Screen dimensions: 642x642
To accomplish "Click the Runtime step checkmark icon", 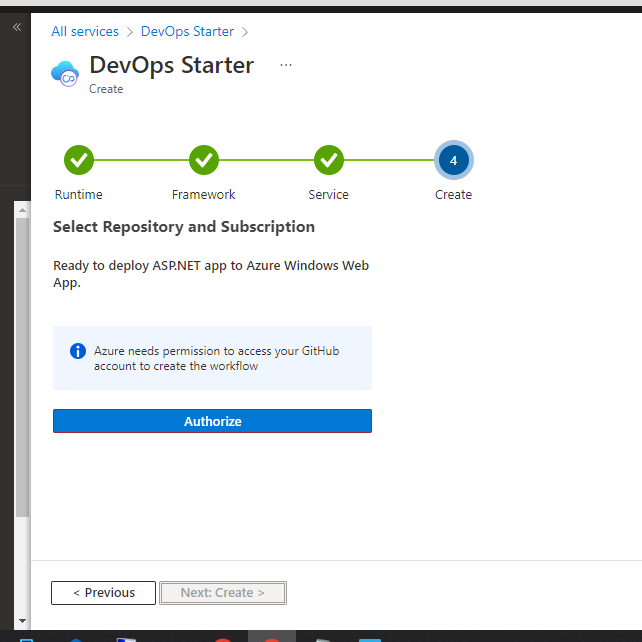I will coord(79,159).
